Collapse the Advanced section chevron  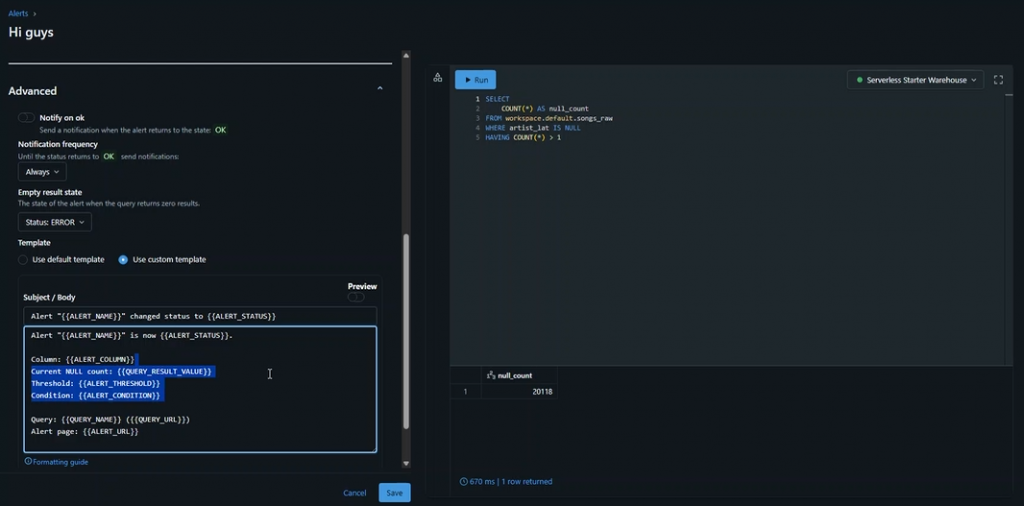[x=380, y=90]
